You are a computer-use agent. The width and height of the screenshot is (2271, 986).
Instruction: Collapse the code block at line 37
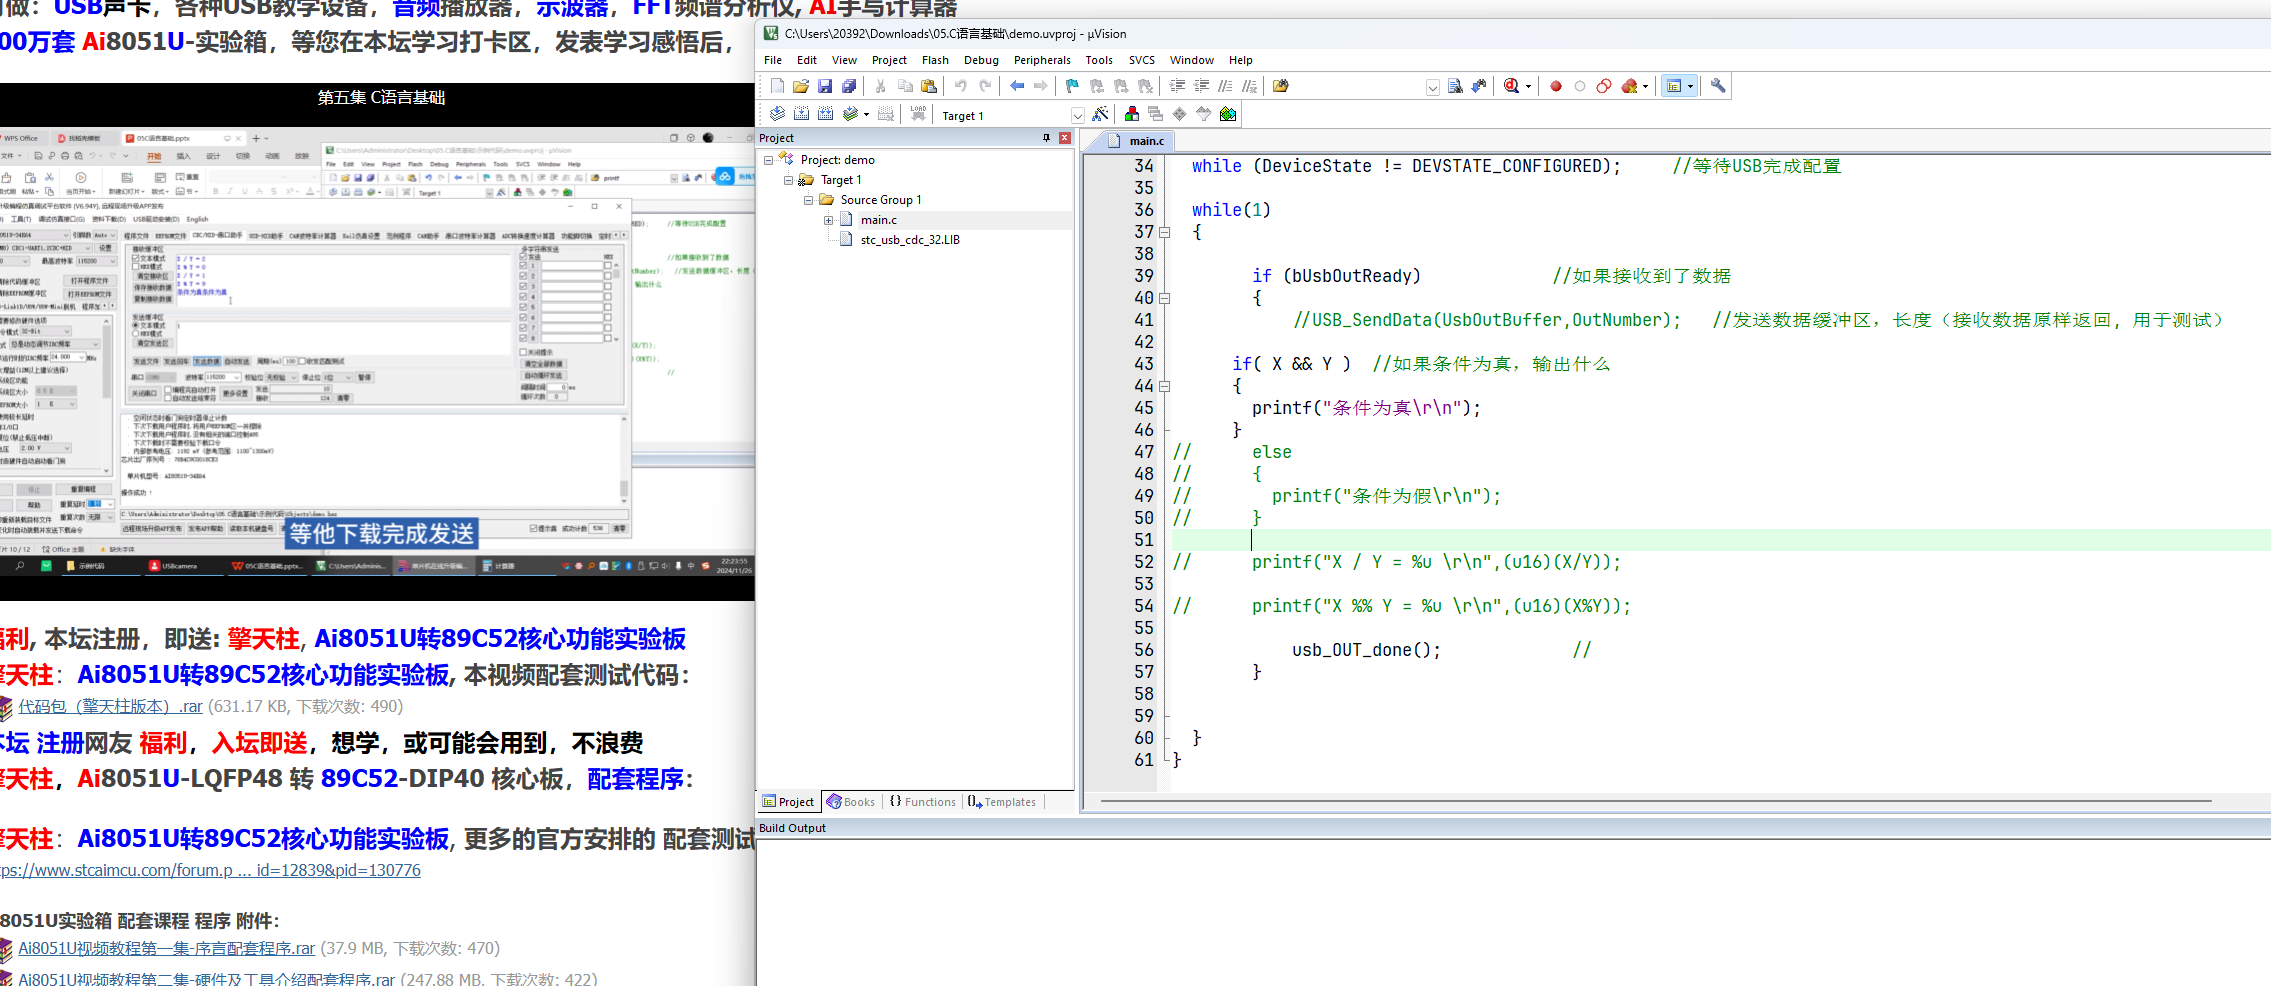coord(1165,232)
